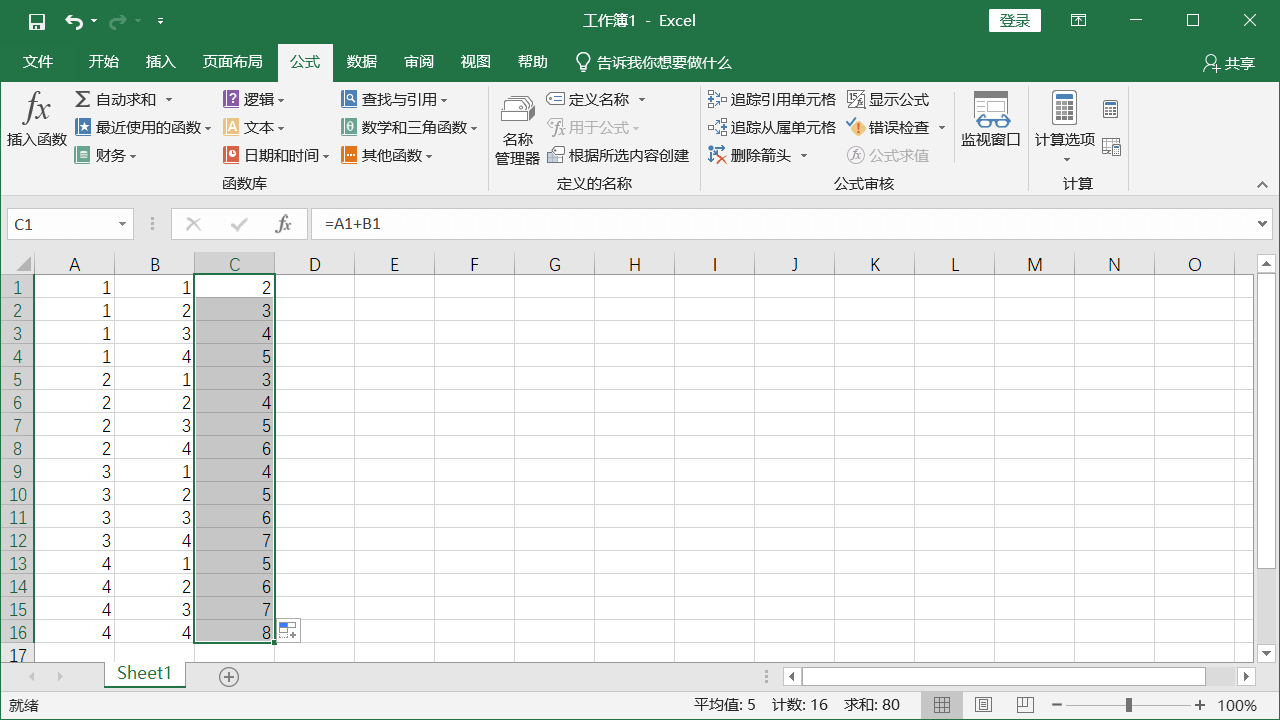Click Trace Dependents icon

coord(717,128)
